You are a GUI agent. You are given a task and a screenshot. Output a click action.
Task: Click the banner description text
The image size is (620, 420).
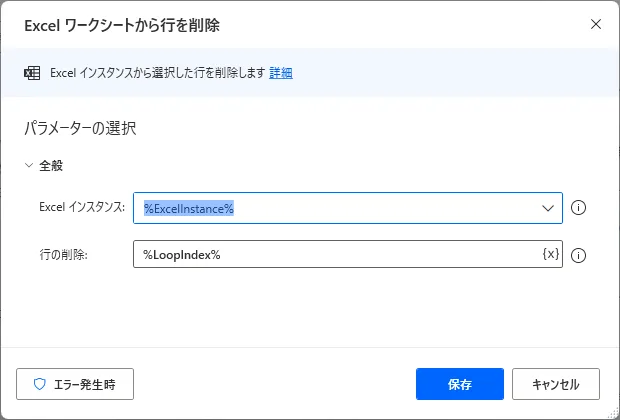tap(157, 73)
